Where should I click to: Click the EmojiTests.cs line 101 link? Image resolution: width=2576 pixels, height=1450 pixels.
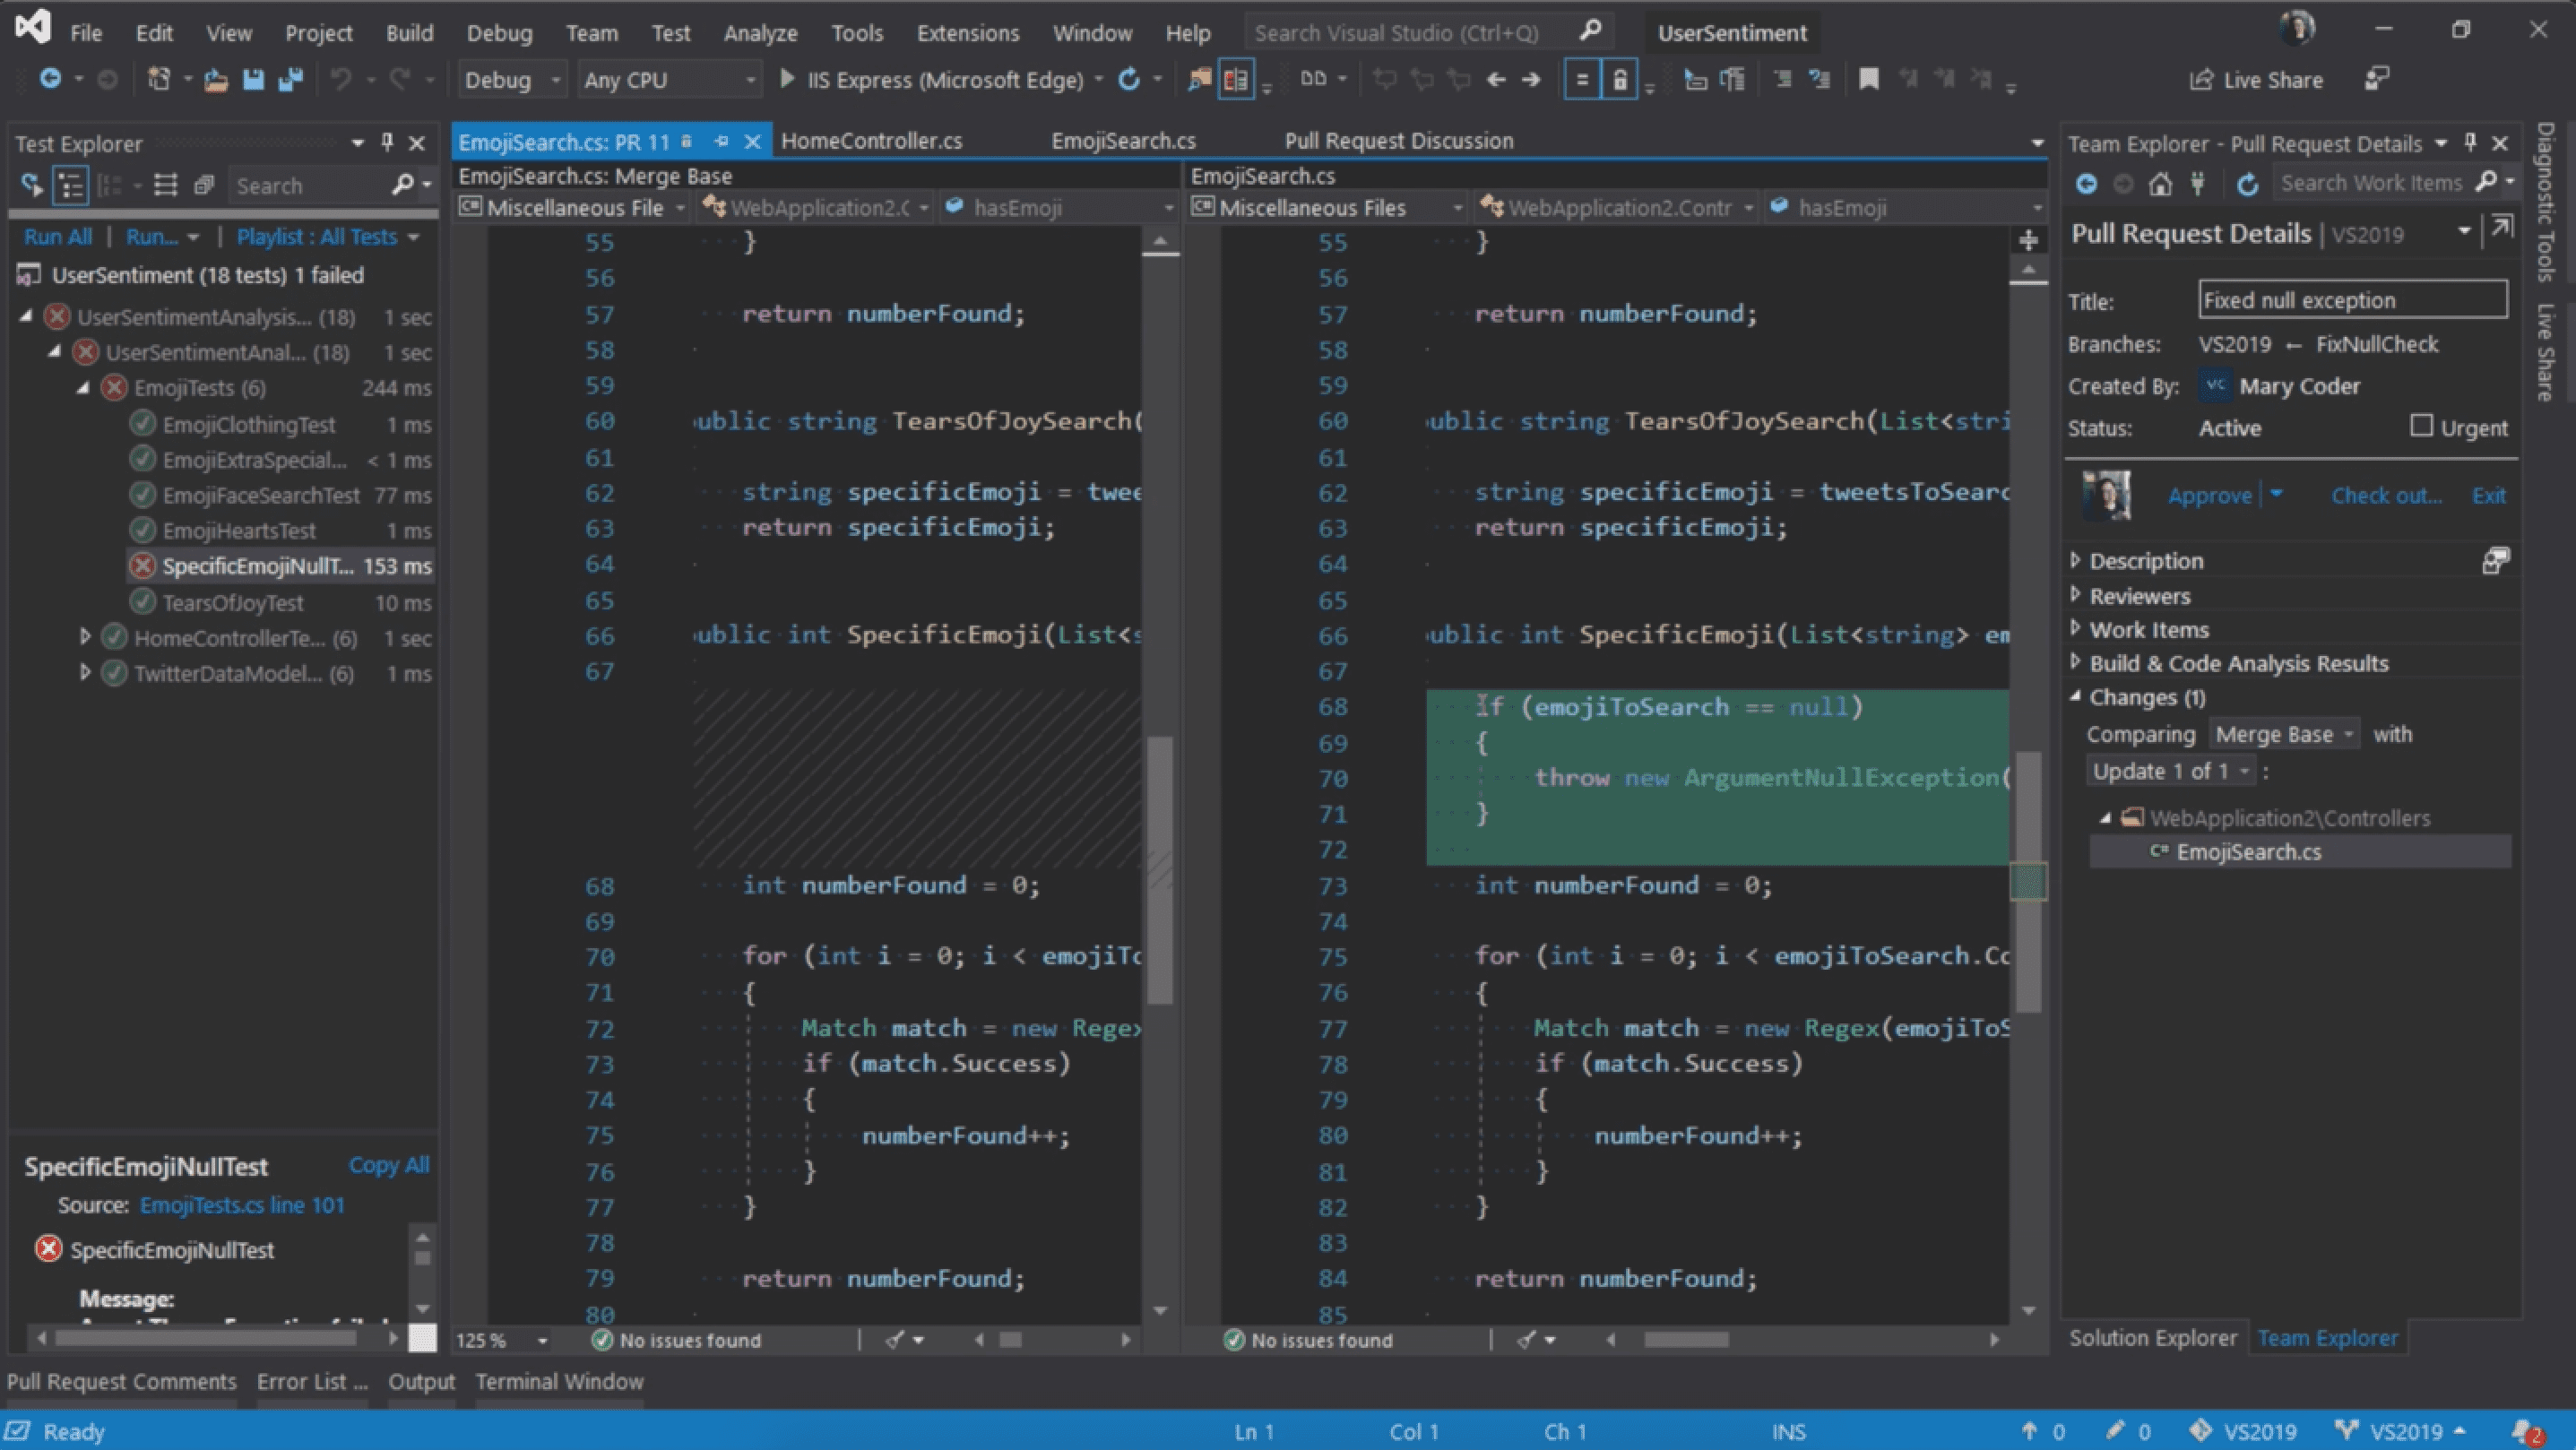tap(240, 1204)
